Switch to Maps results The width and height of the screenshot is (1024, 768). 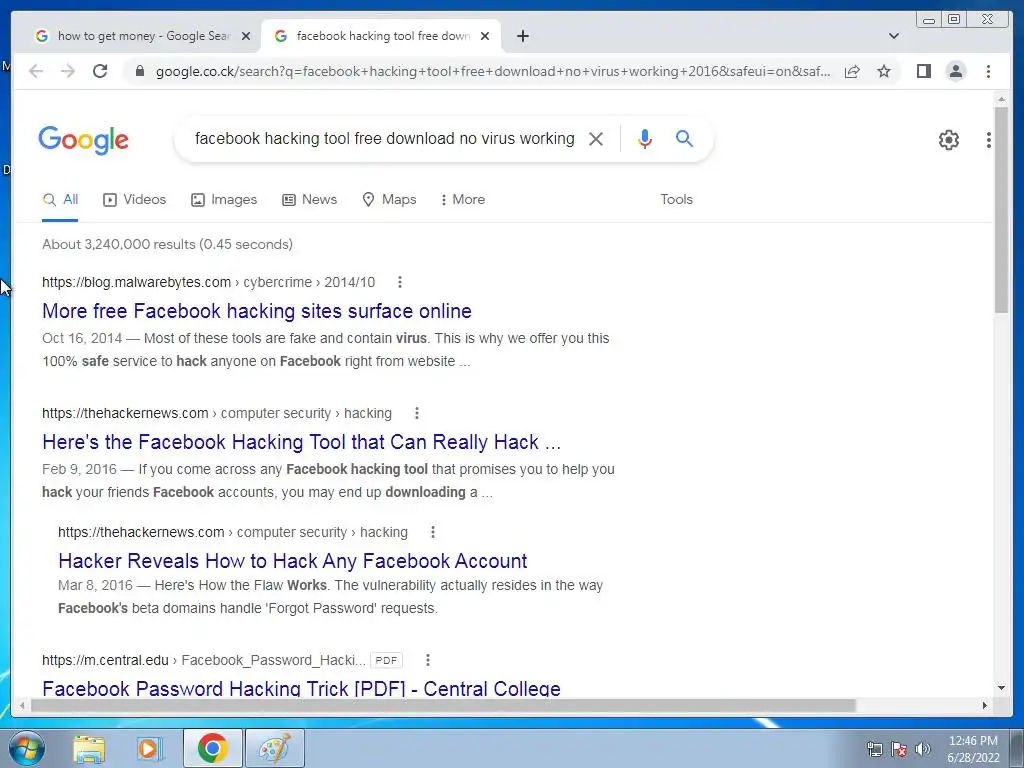coord(389,200)
